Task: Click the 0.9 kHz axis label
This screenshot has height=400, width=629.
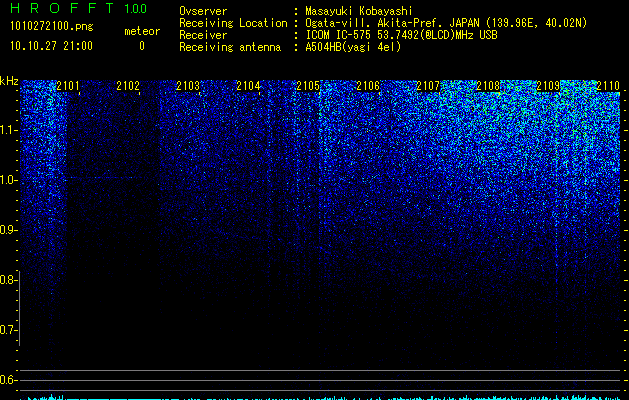Action: [8, 230]
